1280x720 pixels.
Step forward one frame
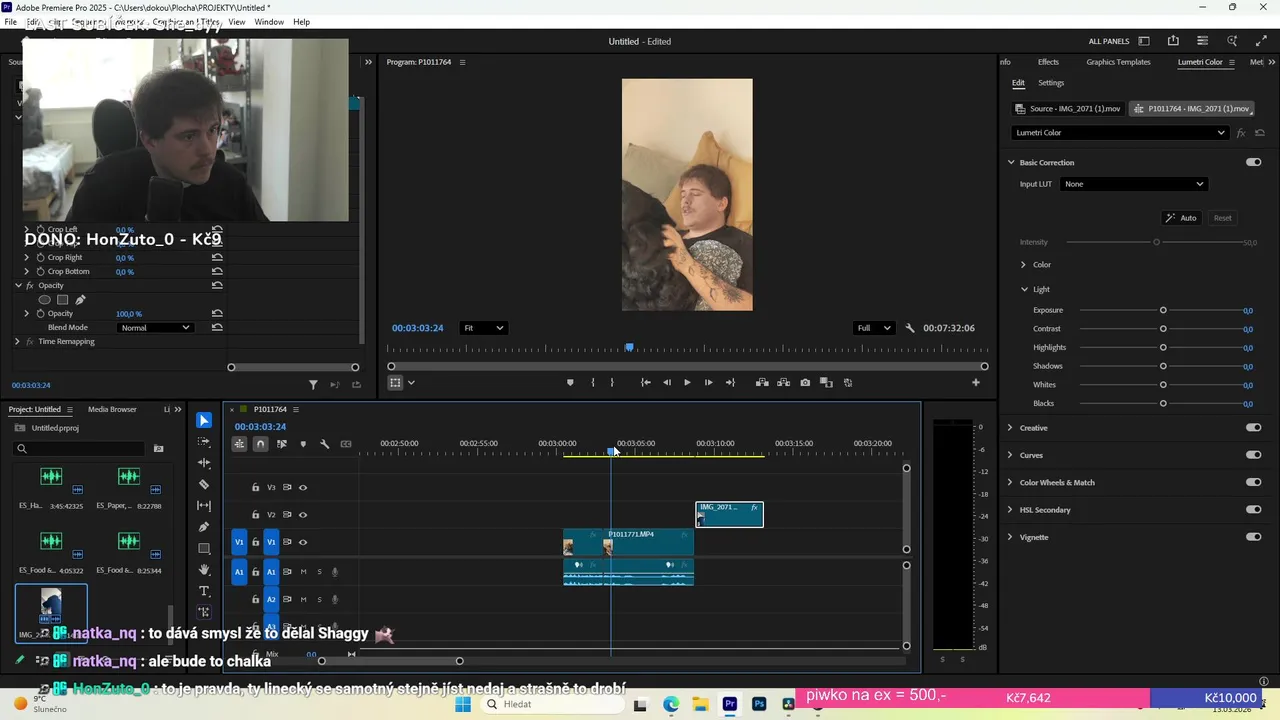click(x=708, y=382)
